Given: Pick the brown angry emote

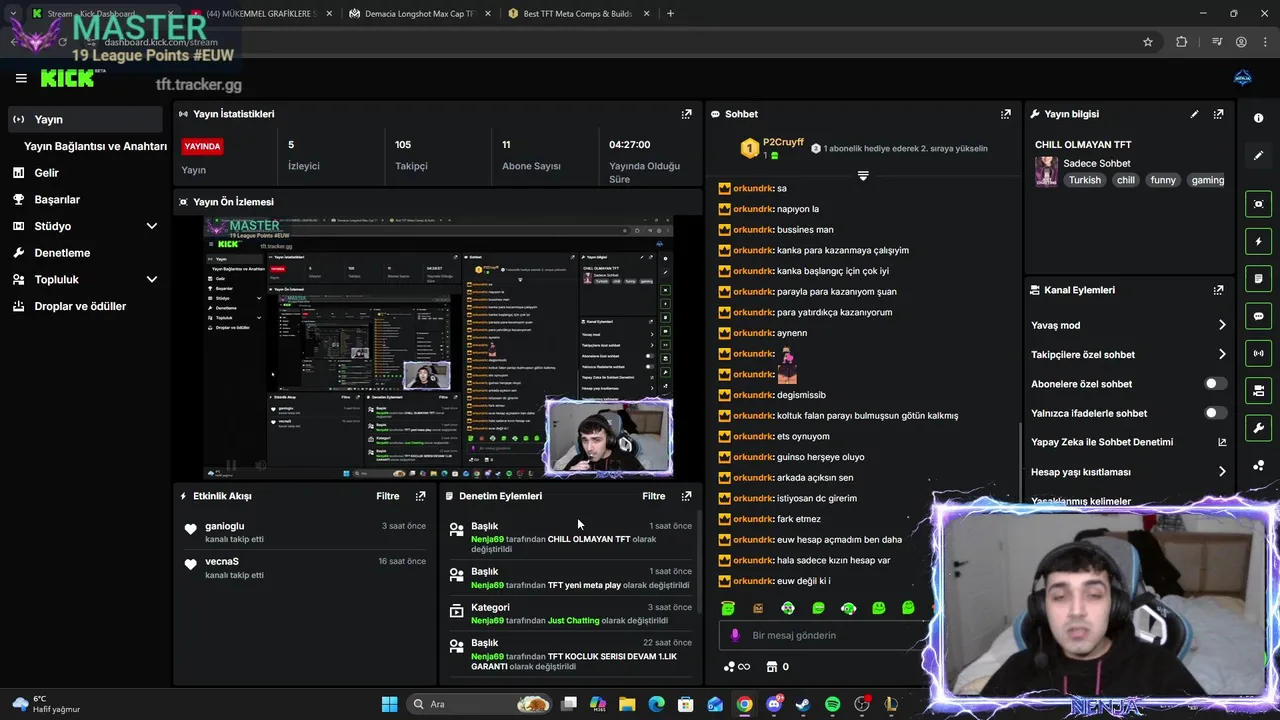Looking at the screenshot, I should tap(758, 608).
